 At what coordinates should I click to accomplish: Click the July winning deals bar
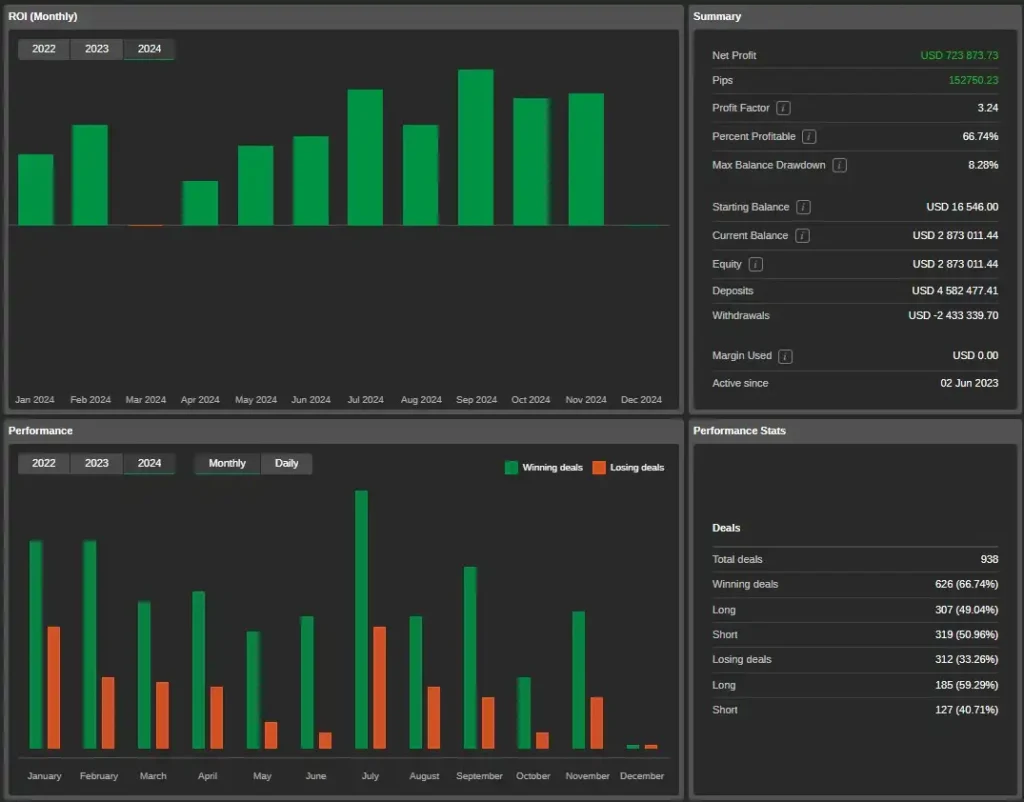pyautogui.click(x=361, y=619)
